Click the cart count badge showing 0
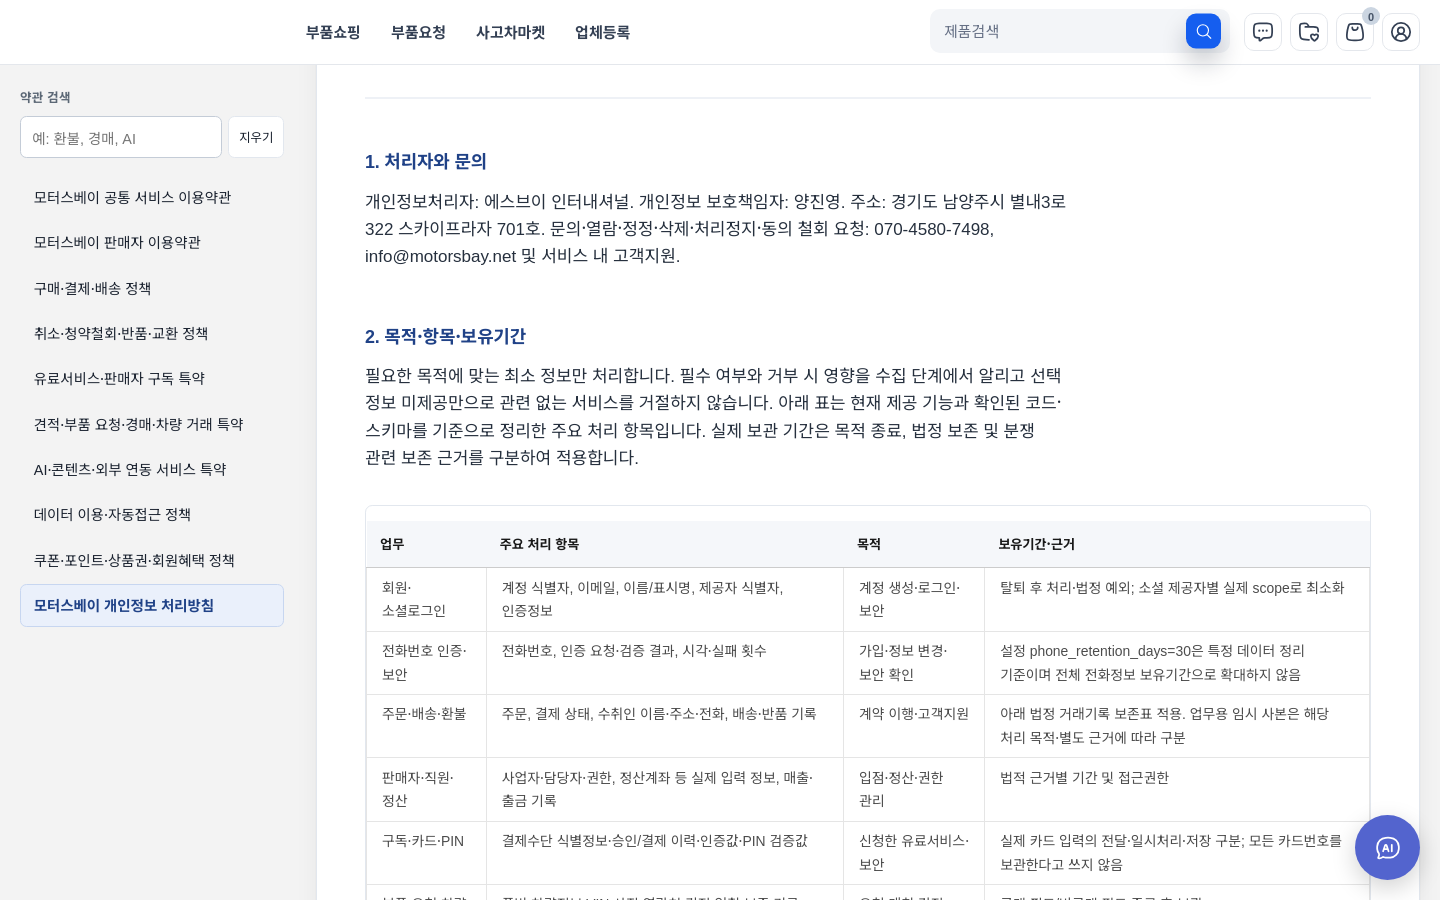This screenshot has height=900, width=1440. coord(1371,16)
